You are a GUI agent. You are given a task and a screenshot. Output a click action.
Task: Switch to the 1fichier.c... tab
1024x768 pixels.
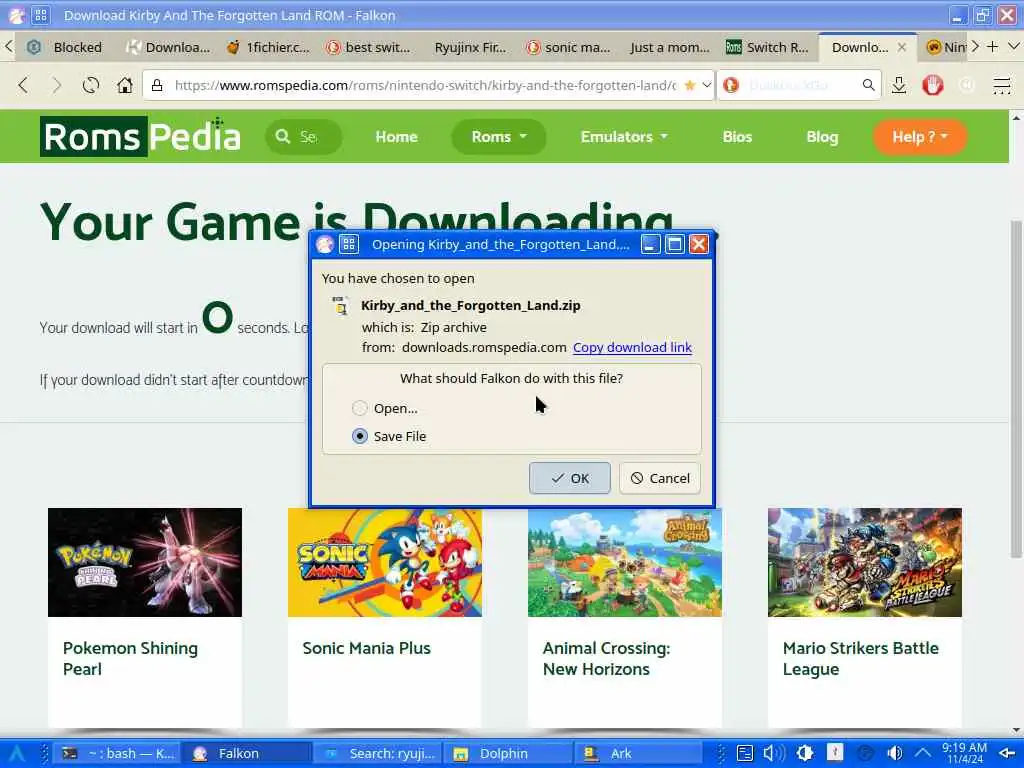tap(268, 47)
